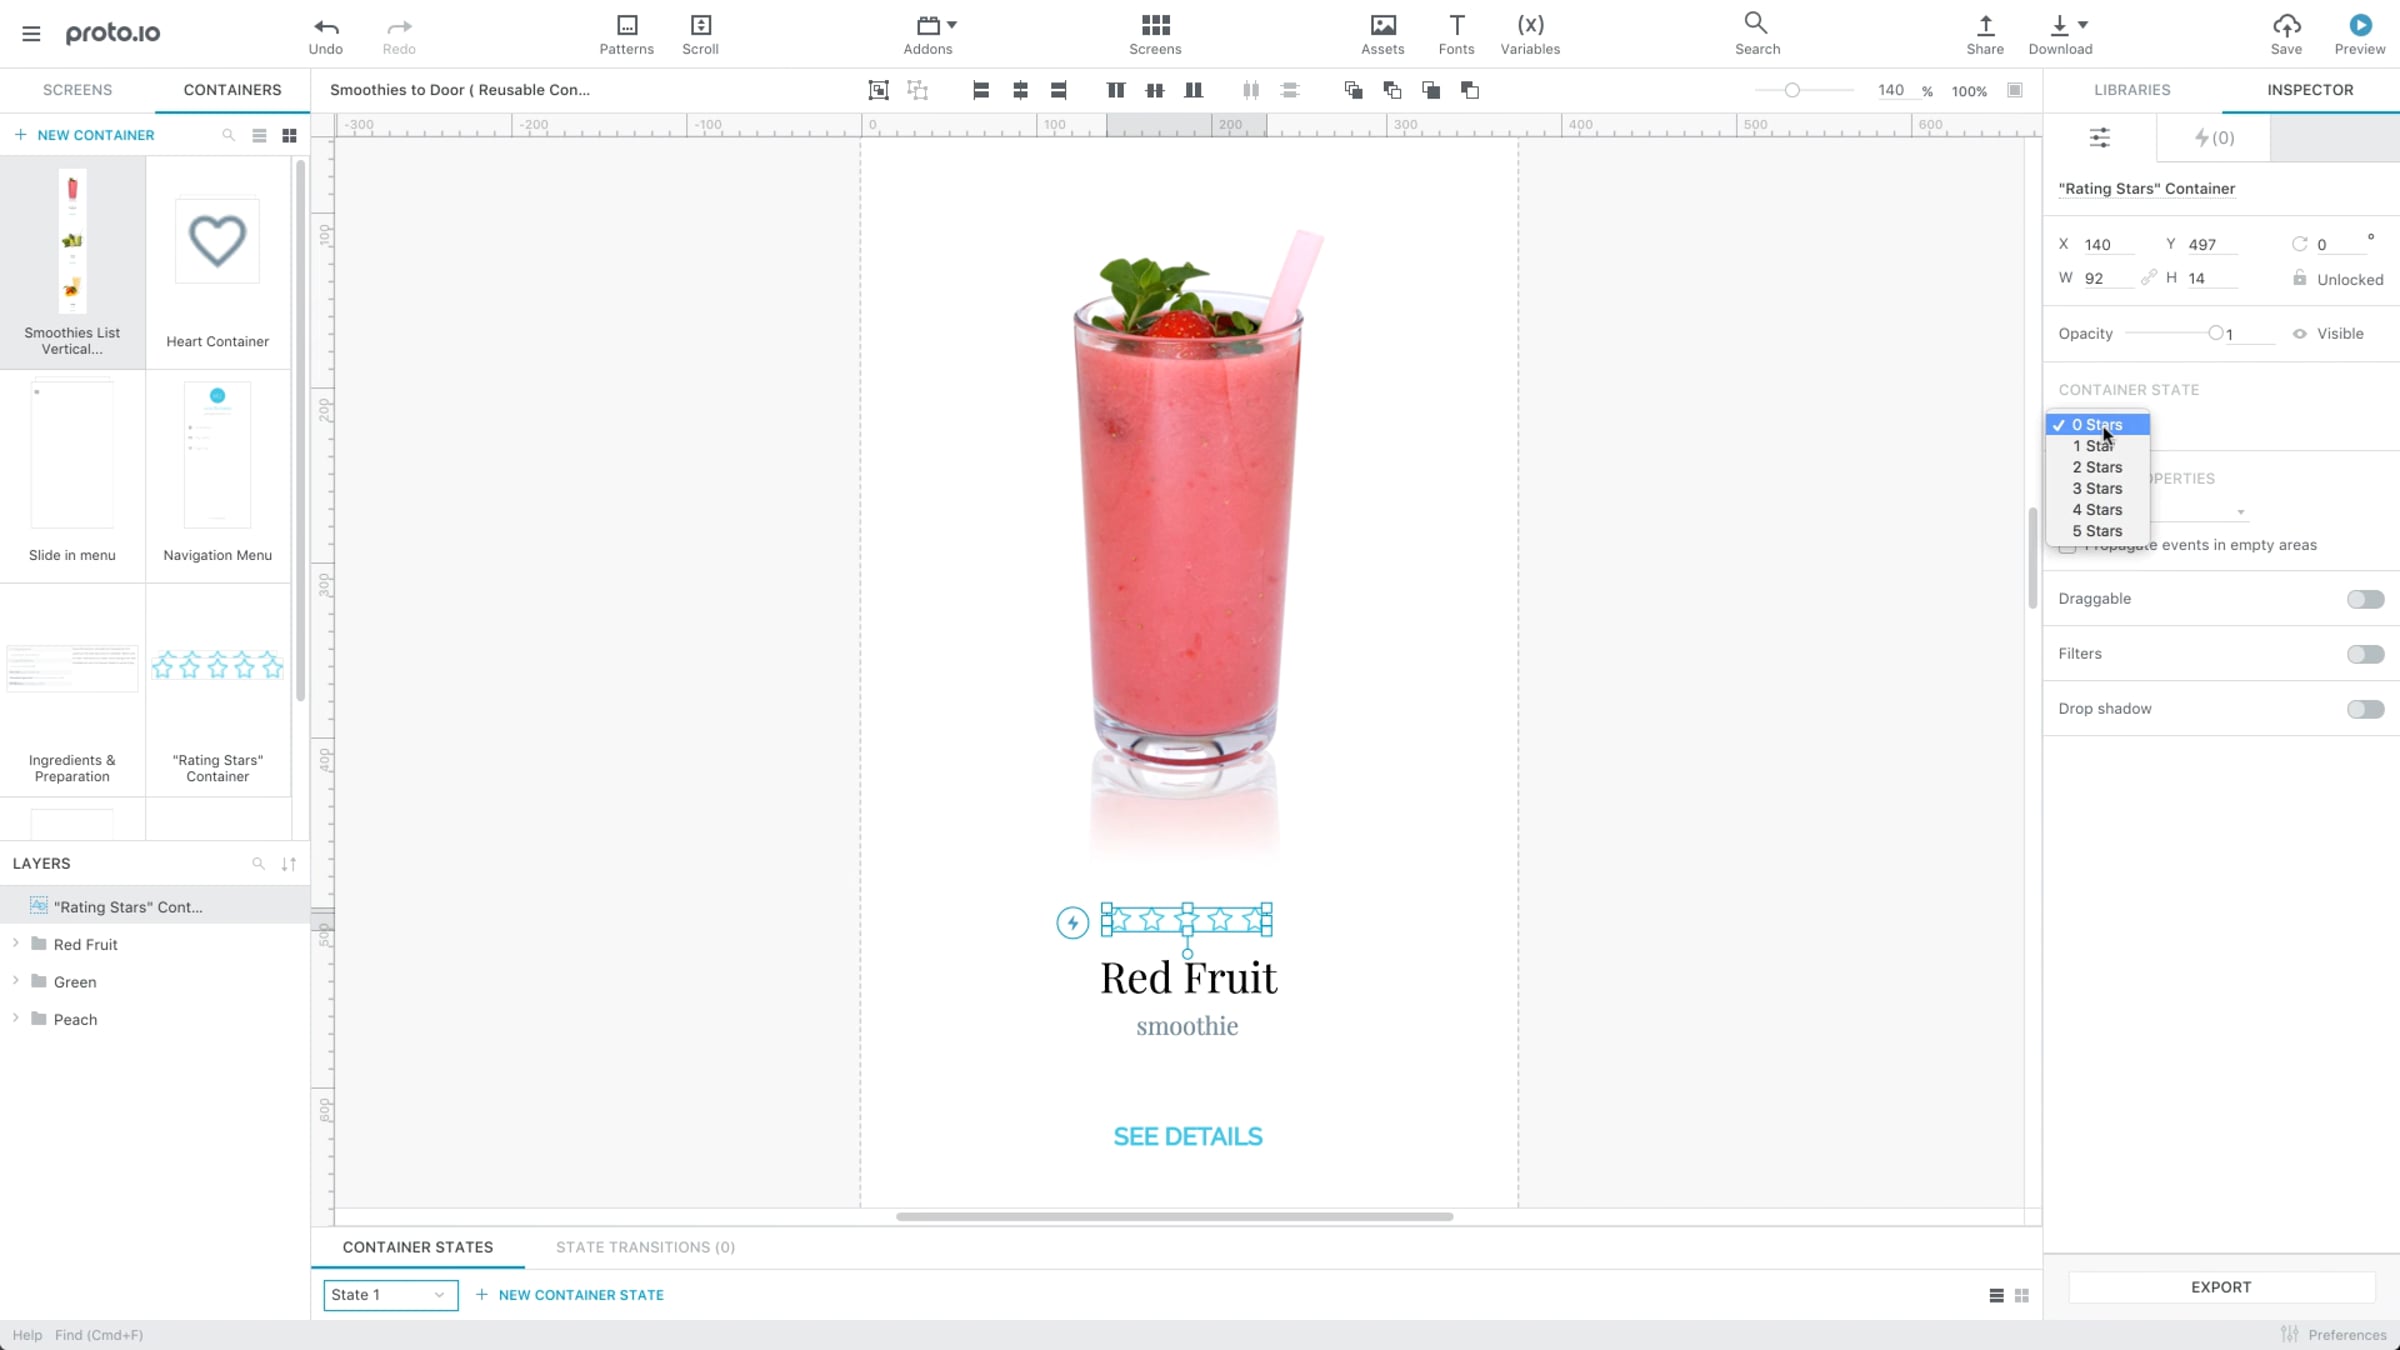Expand the Red Fruit layer folder
The height and width of the screenshot is (1350, 2400).
point(16,944)
